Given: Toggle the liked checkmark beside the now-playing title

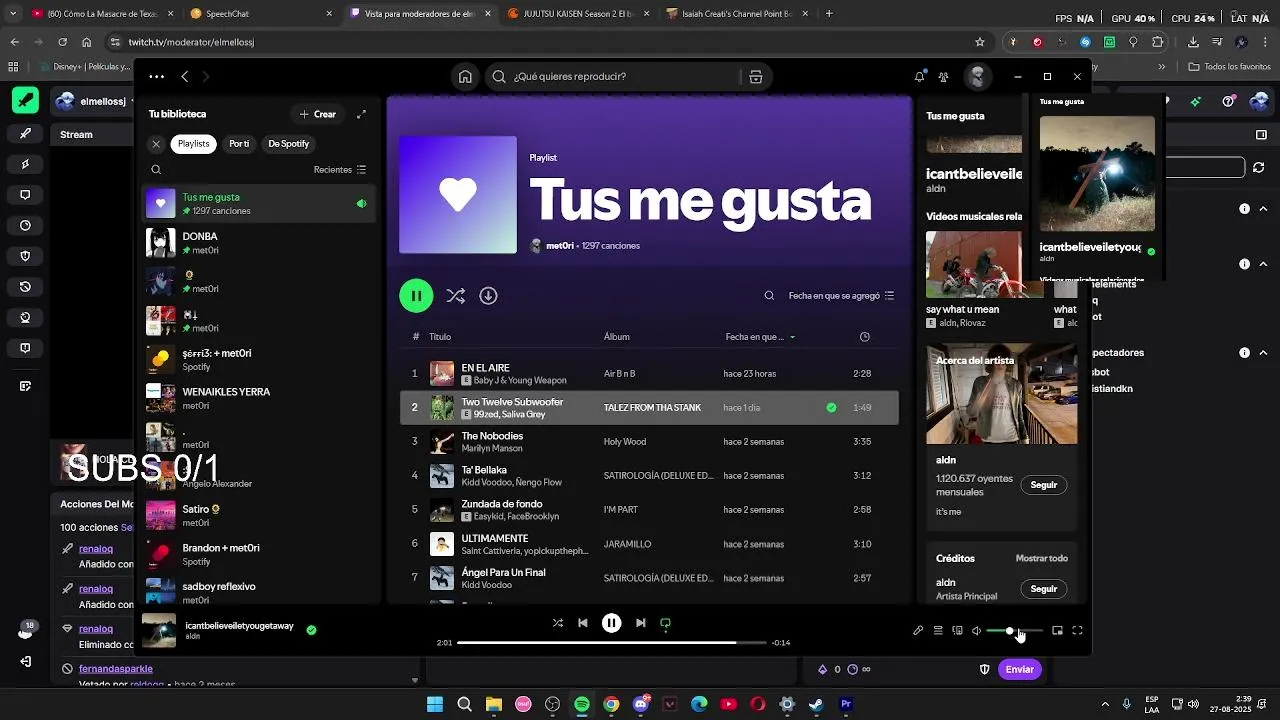Looking at the screenshot, I should tap(311, 630).
